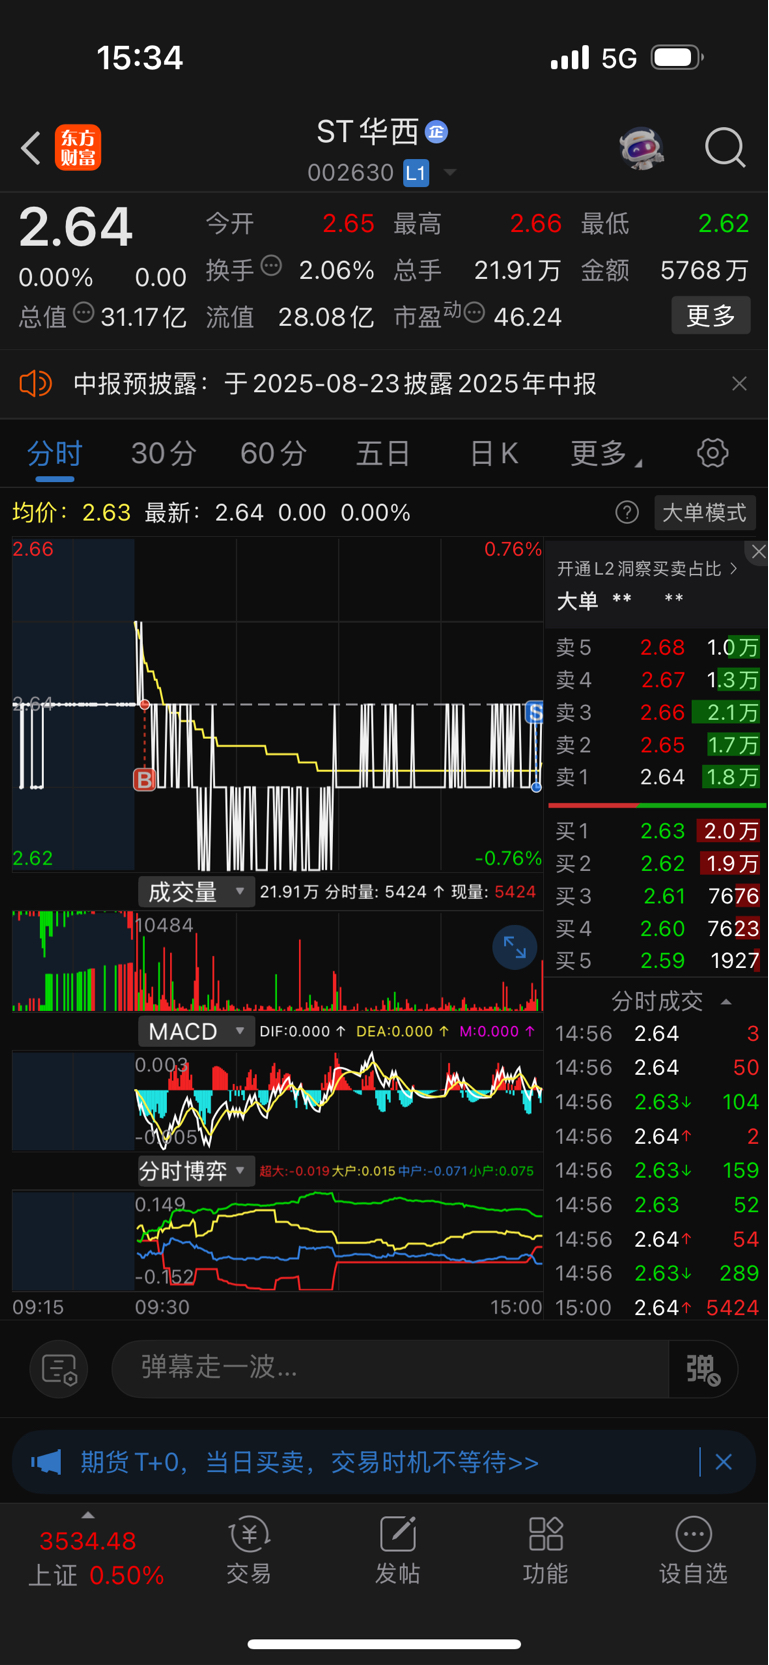The height and width of the screenshot is (1665, 769).
Task: Switch to the 五日 tab
Action: coord(383,454)
